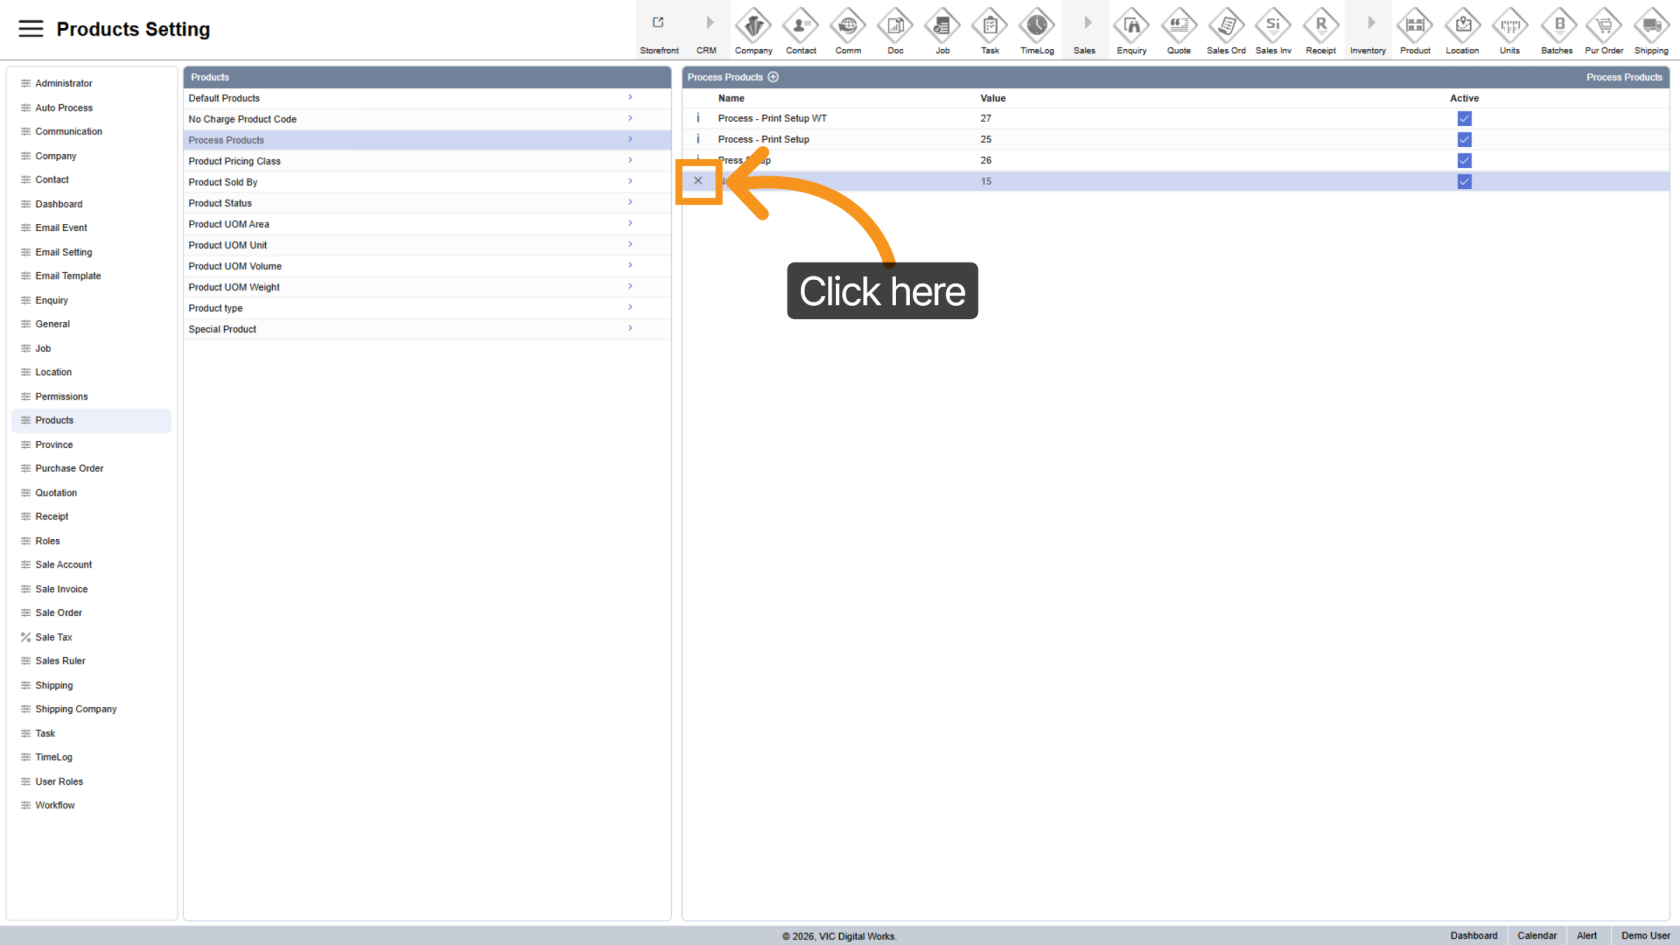The width and height of the screenshot is (1680, 945).
Task: Uncheck Active for Process - Print Setup
Action: click(1464, 139)
